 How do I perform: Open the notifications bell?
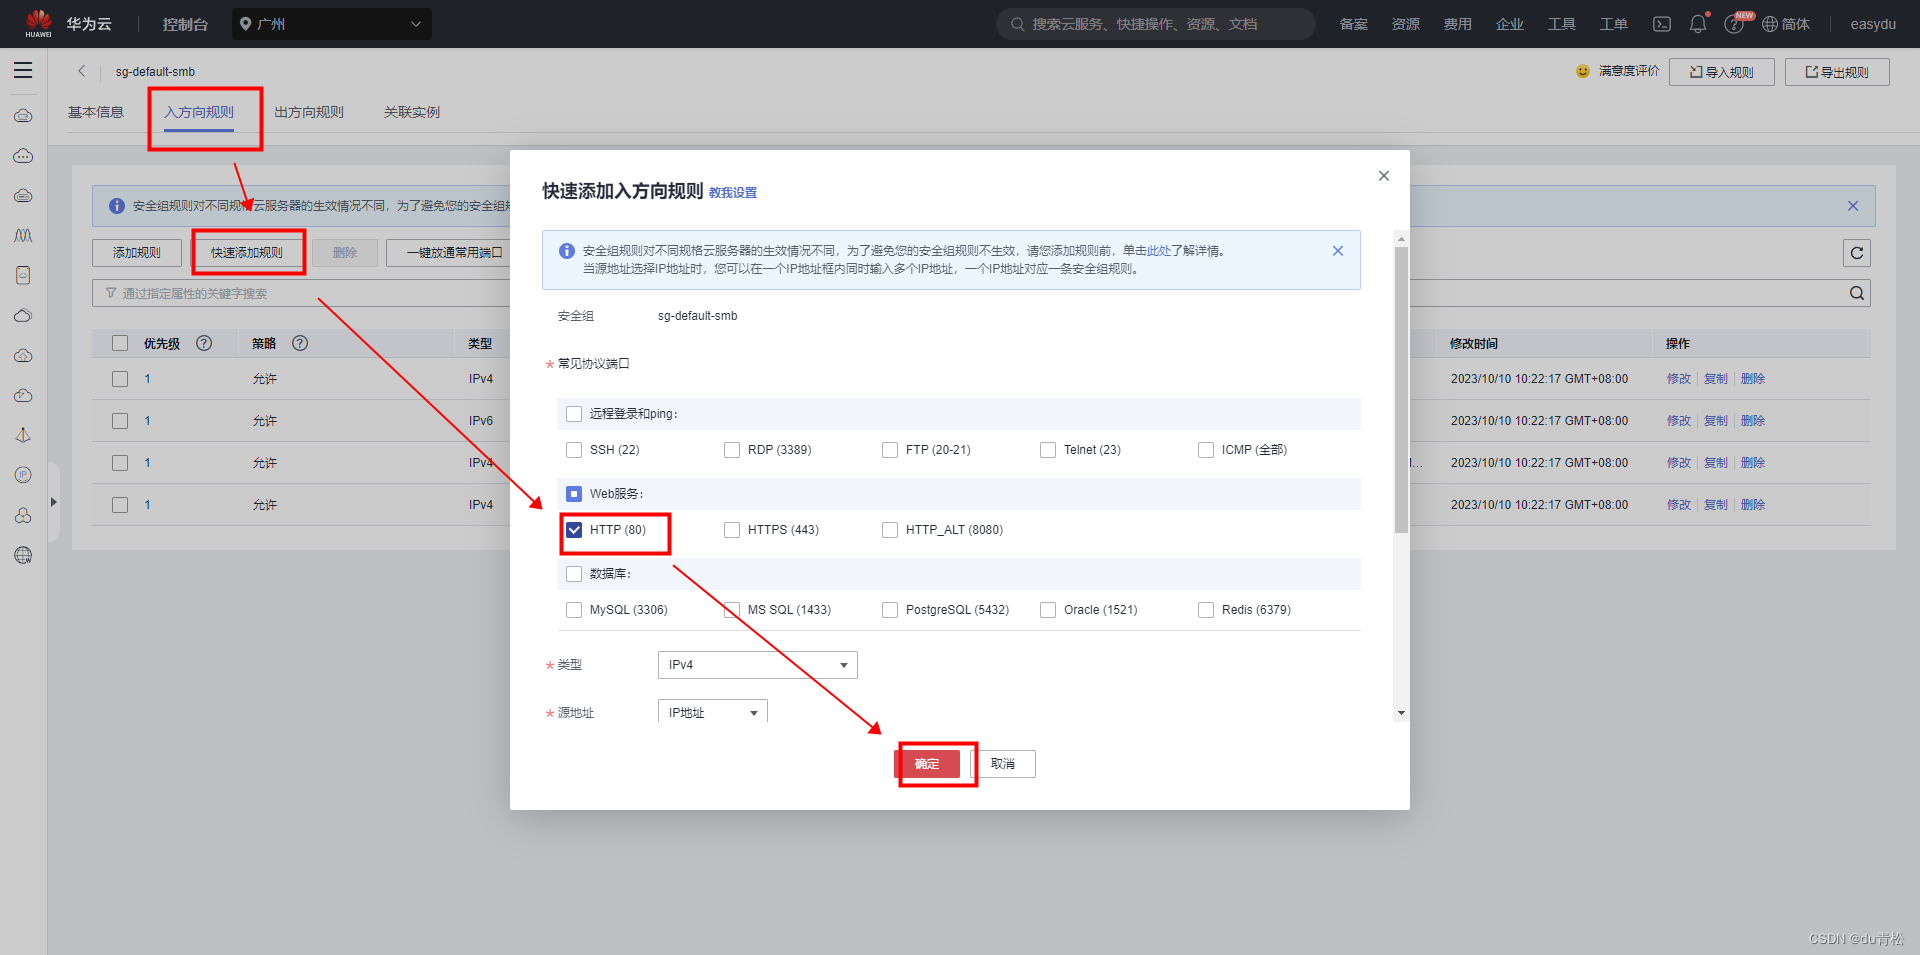1698,24
